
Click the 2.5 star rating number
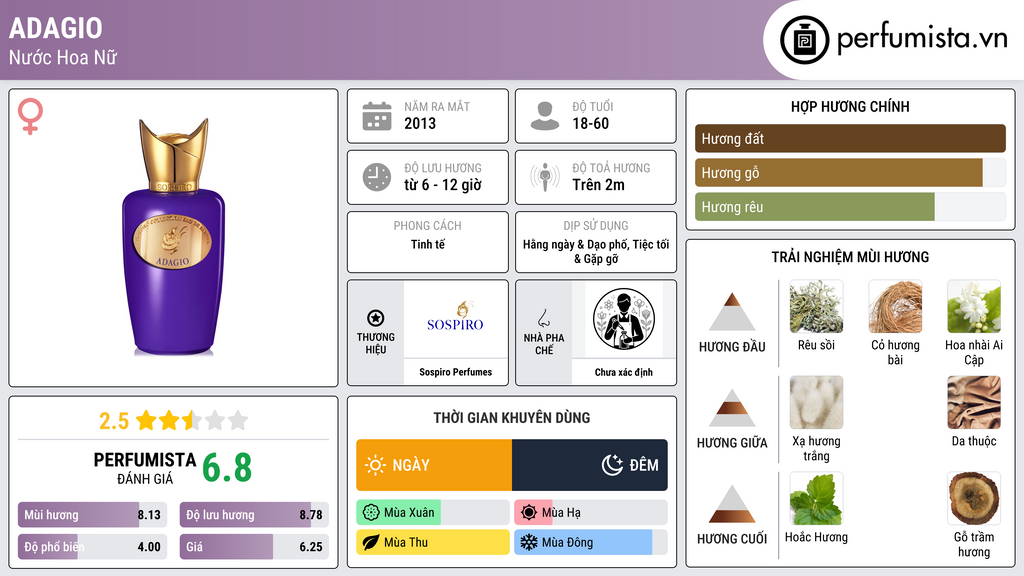point(114,421)
